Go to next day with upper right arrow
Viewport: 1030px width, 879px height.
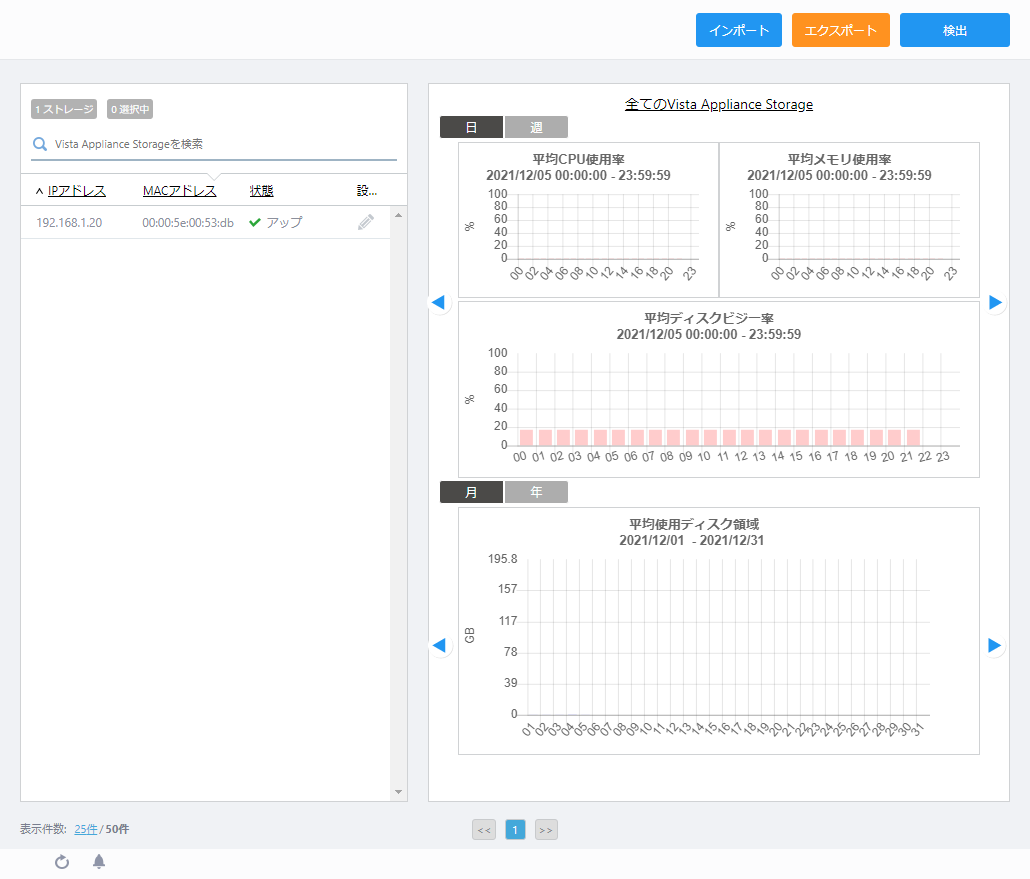(x=995, y=302)
